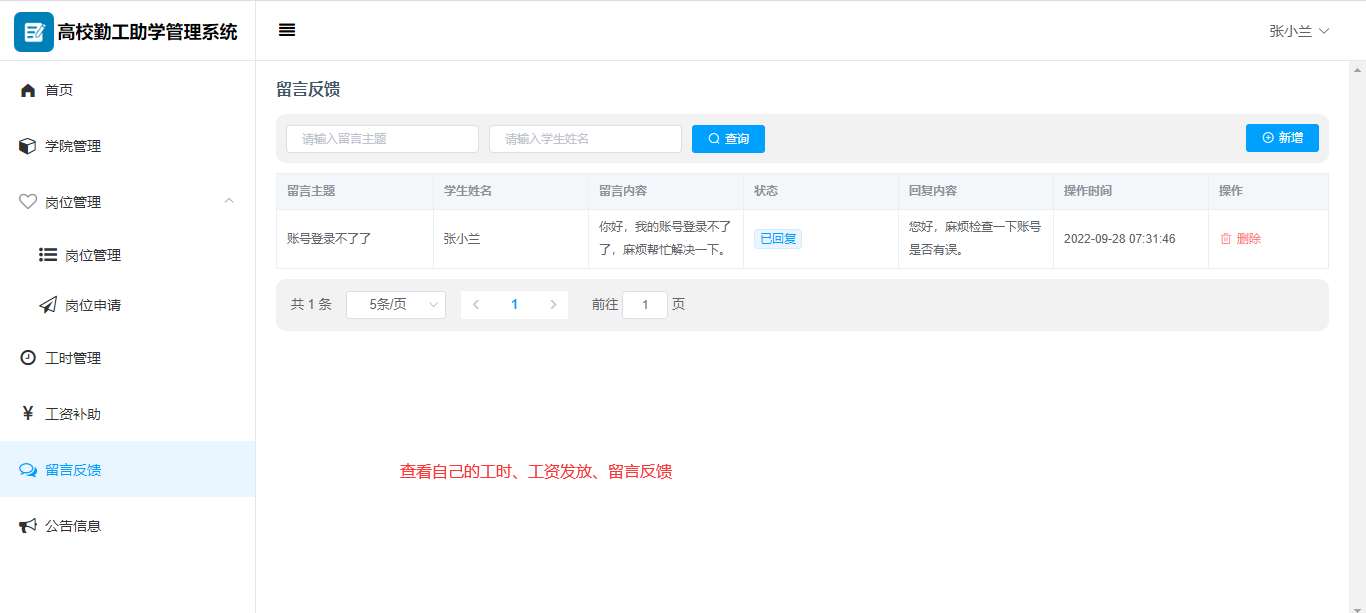Screen dimensions: 1366x613
Task: Go to next page arrow
Action: point(553,305)
